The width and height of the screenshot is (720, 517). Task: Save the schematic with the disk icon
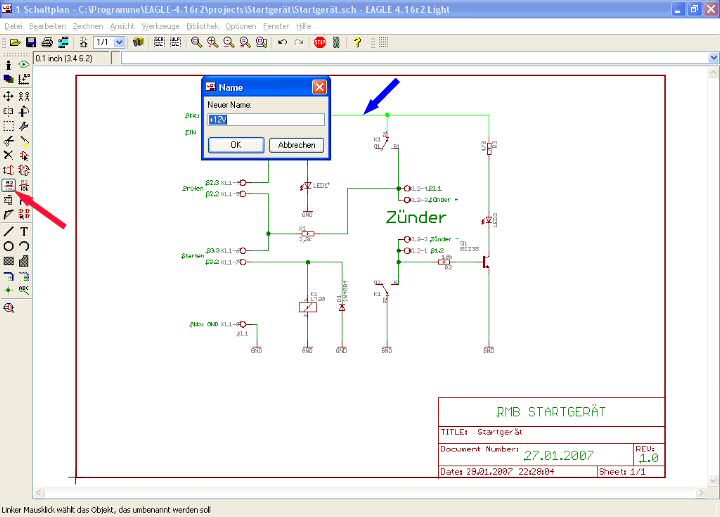coord(31,43)
